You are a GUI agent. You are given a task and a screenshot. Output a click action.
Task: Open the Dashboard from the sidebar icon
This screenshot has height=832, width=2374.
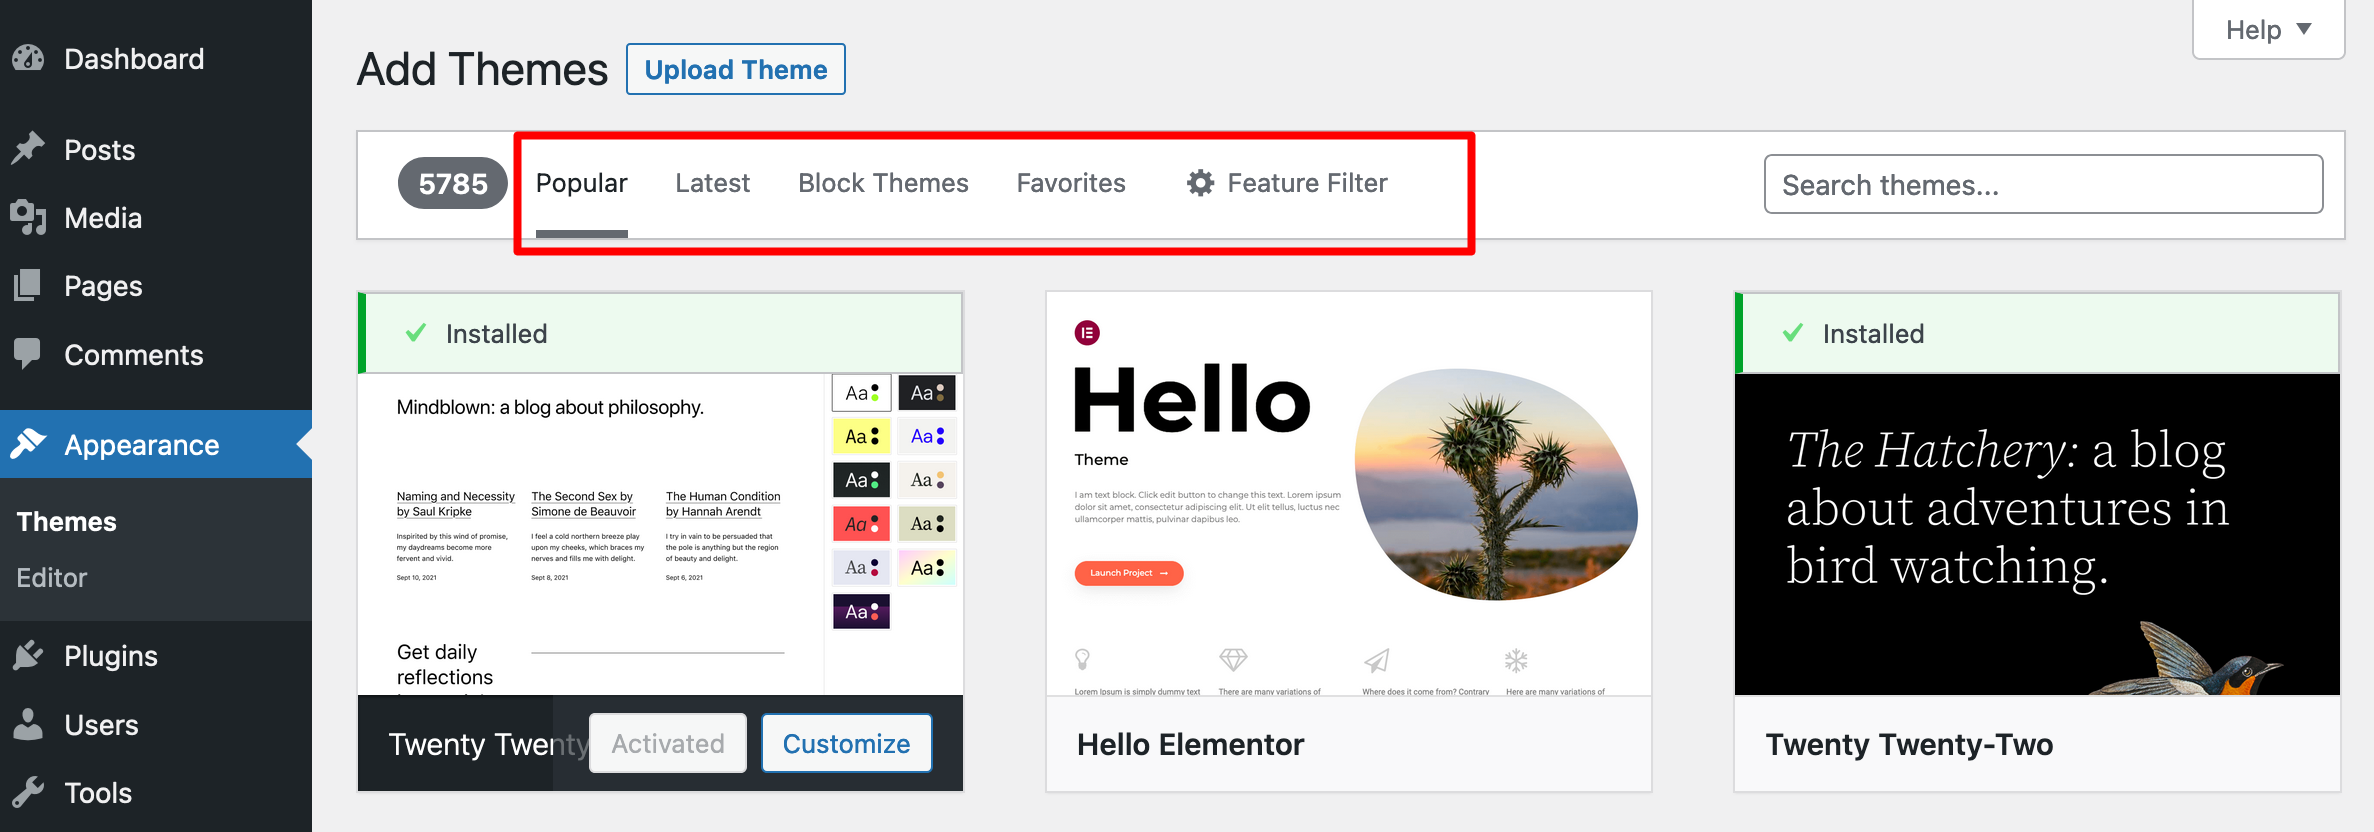tap(30, 58)
